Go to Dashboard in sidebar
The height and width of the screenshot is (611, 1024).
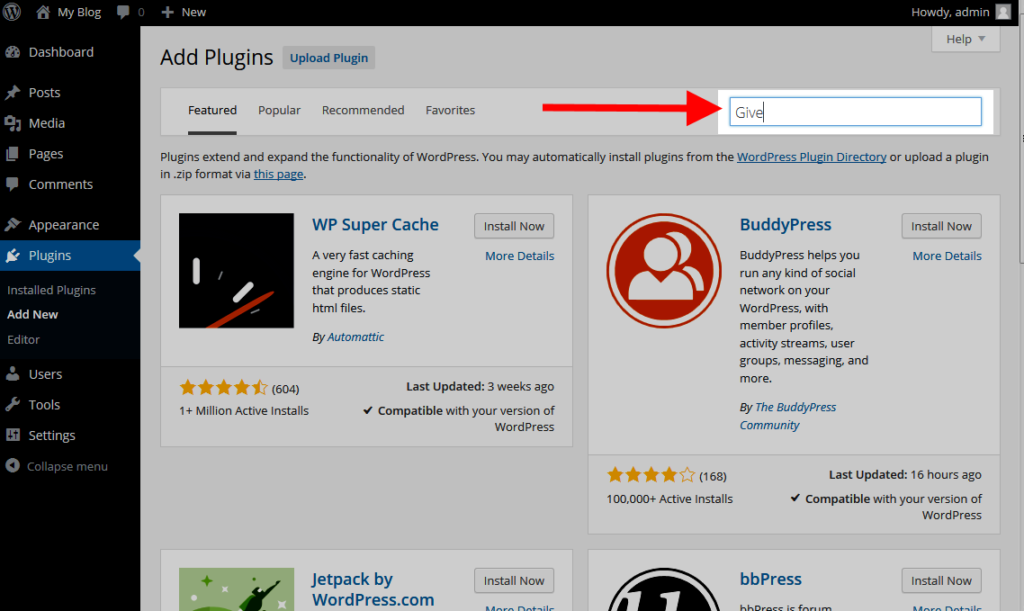[61, 52]
